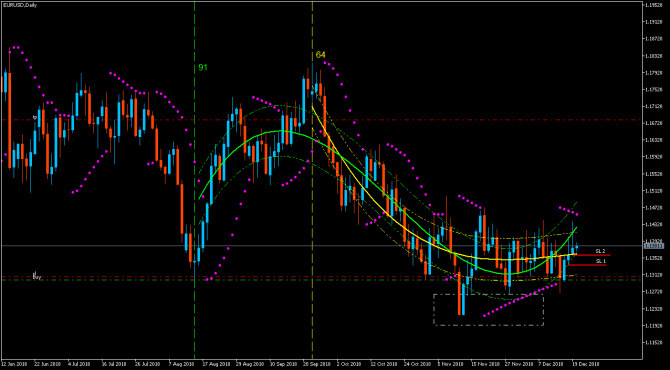670x370 pixels.
Task: Select the red line under SL 2
Action: pos(591,255)
